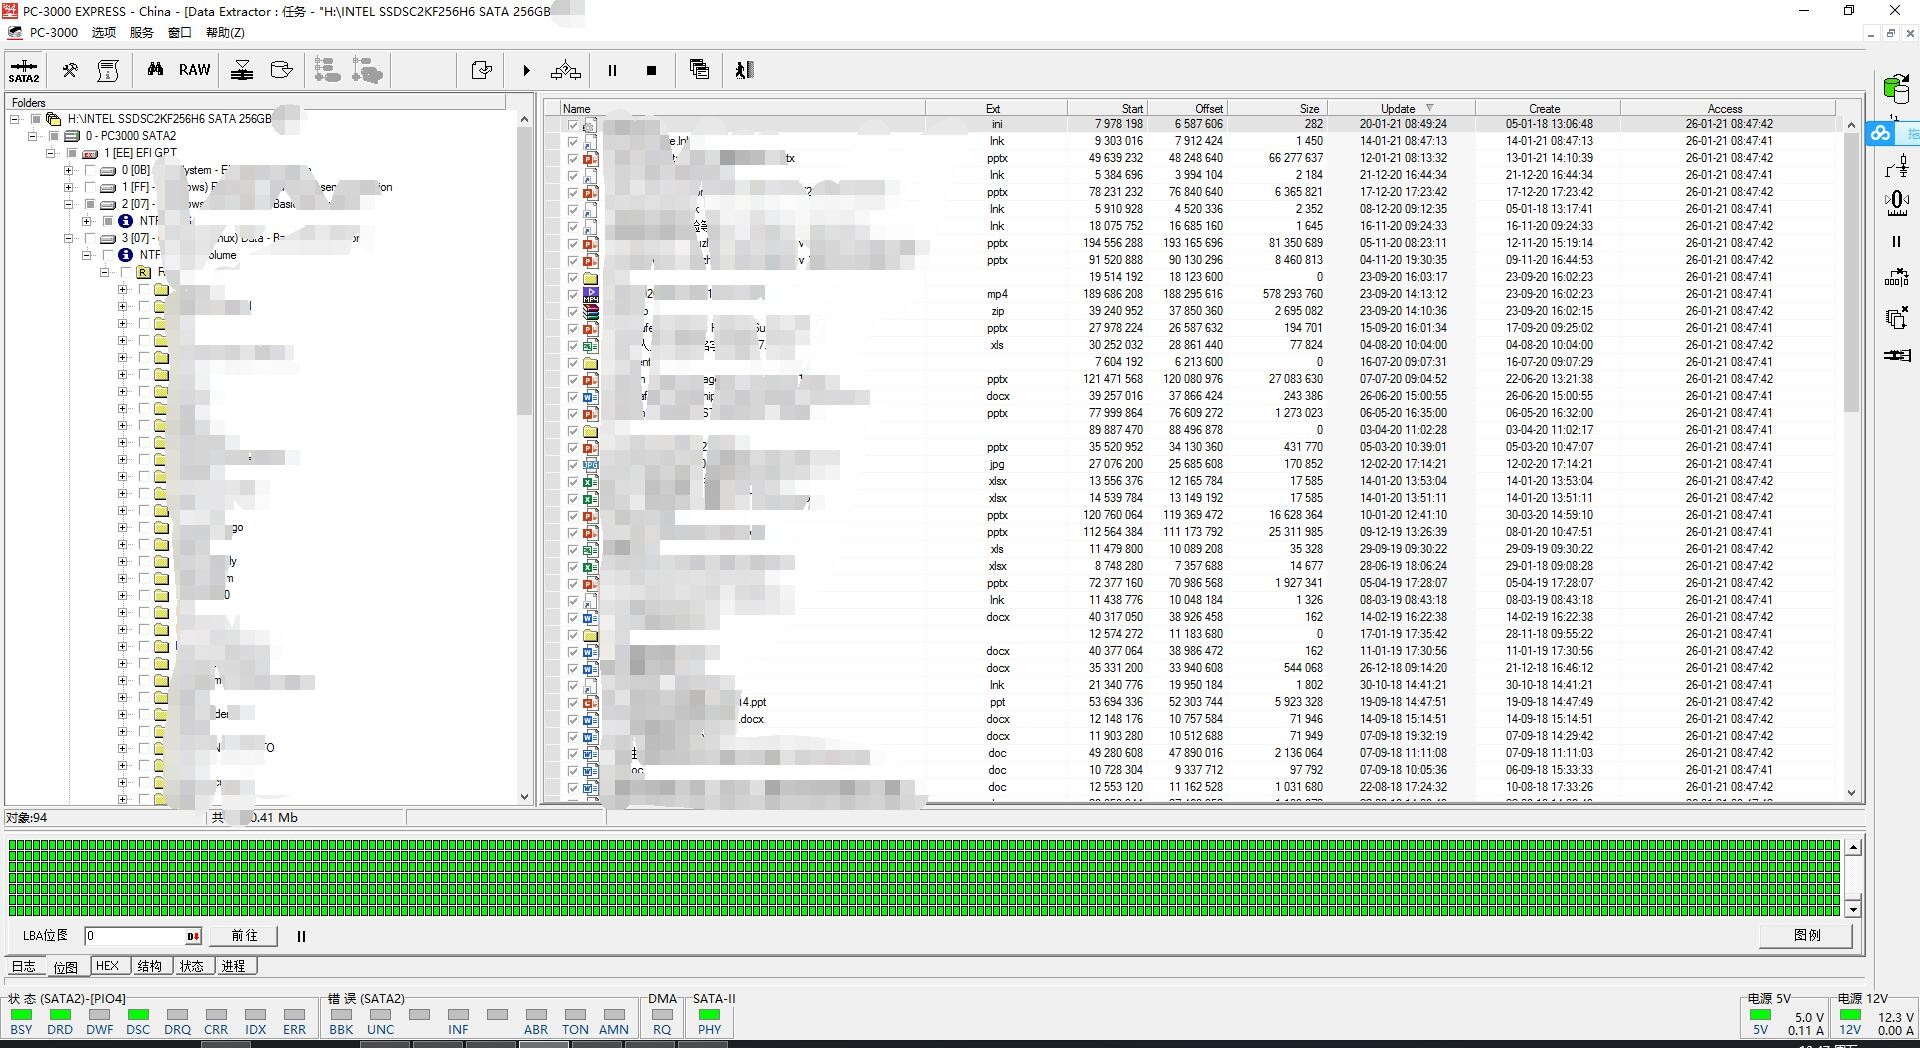The width and height of the screenshot is (1920, 1048).
Task: Collapse the 0 - PC3000 SATA2 node
Action: click(x=33, y=136)
